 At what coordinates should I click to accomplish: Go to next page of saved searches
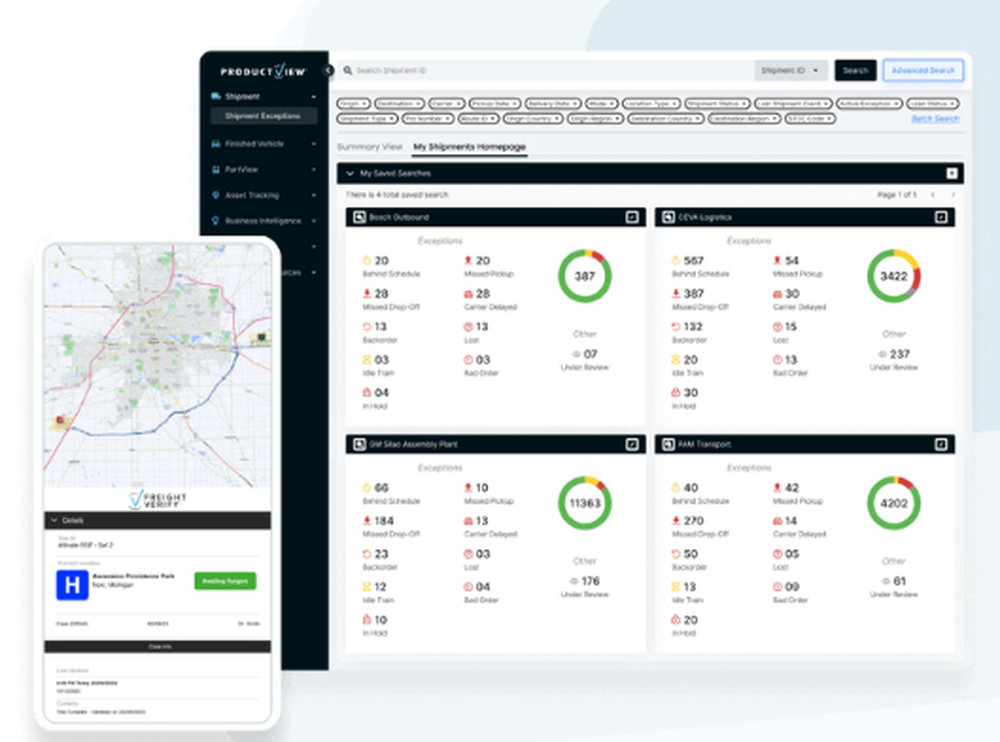tap(953, 195)
